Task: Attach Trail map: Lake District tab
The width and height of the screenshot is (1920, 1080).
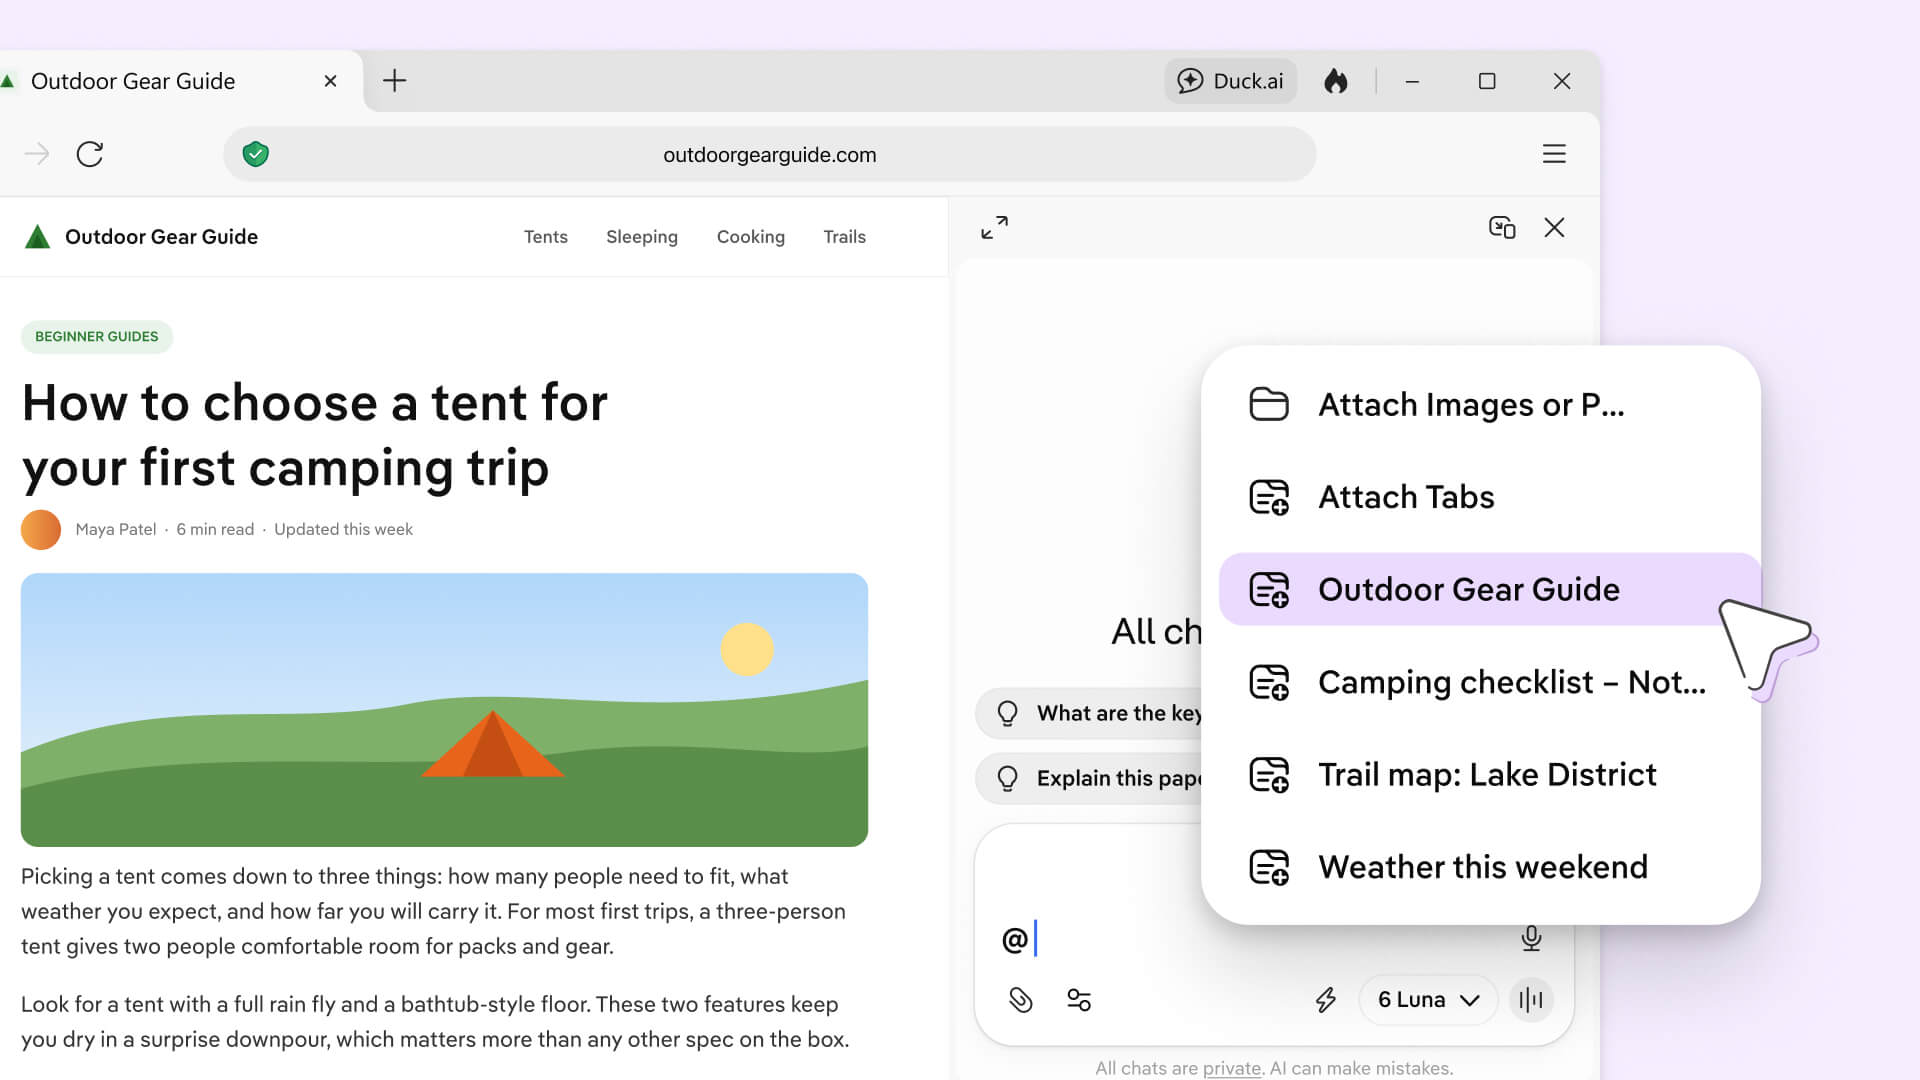Action: pos(1481,774)
